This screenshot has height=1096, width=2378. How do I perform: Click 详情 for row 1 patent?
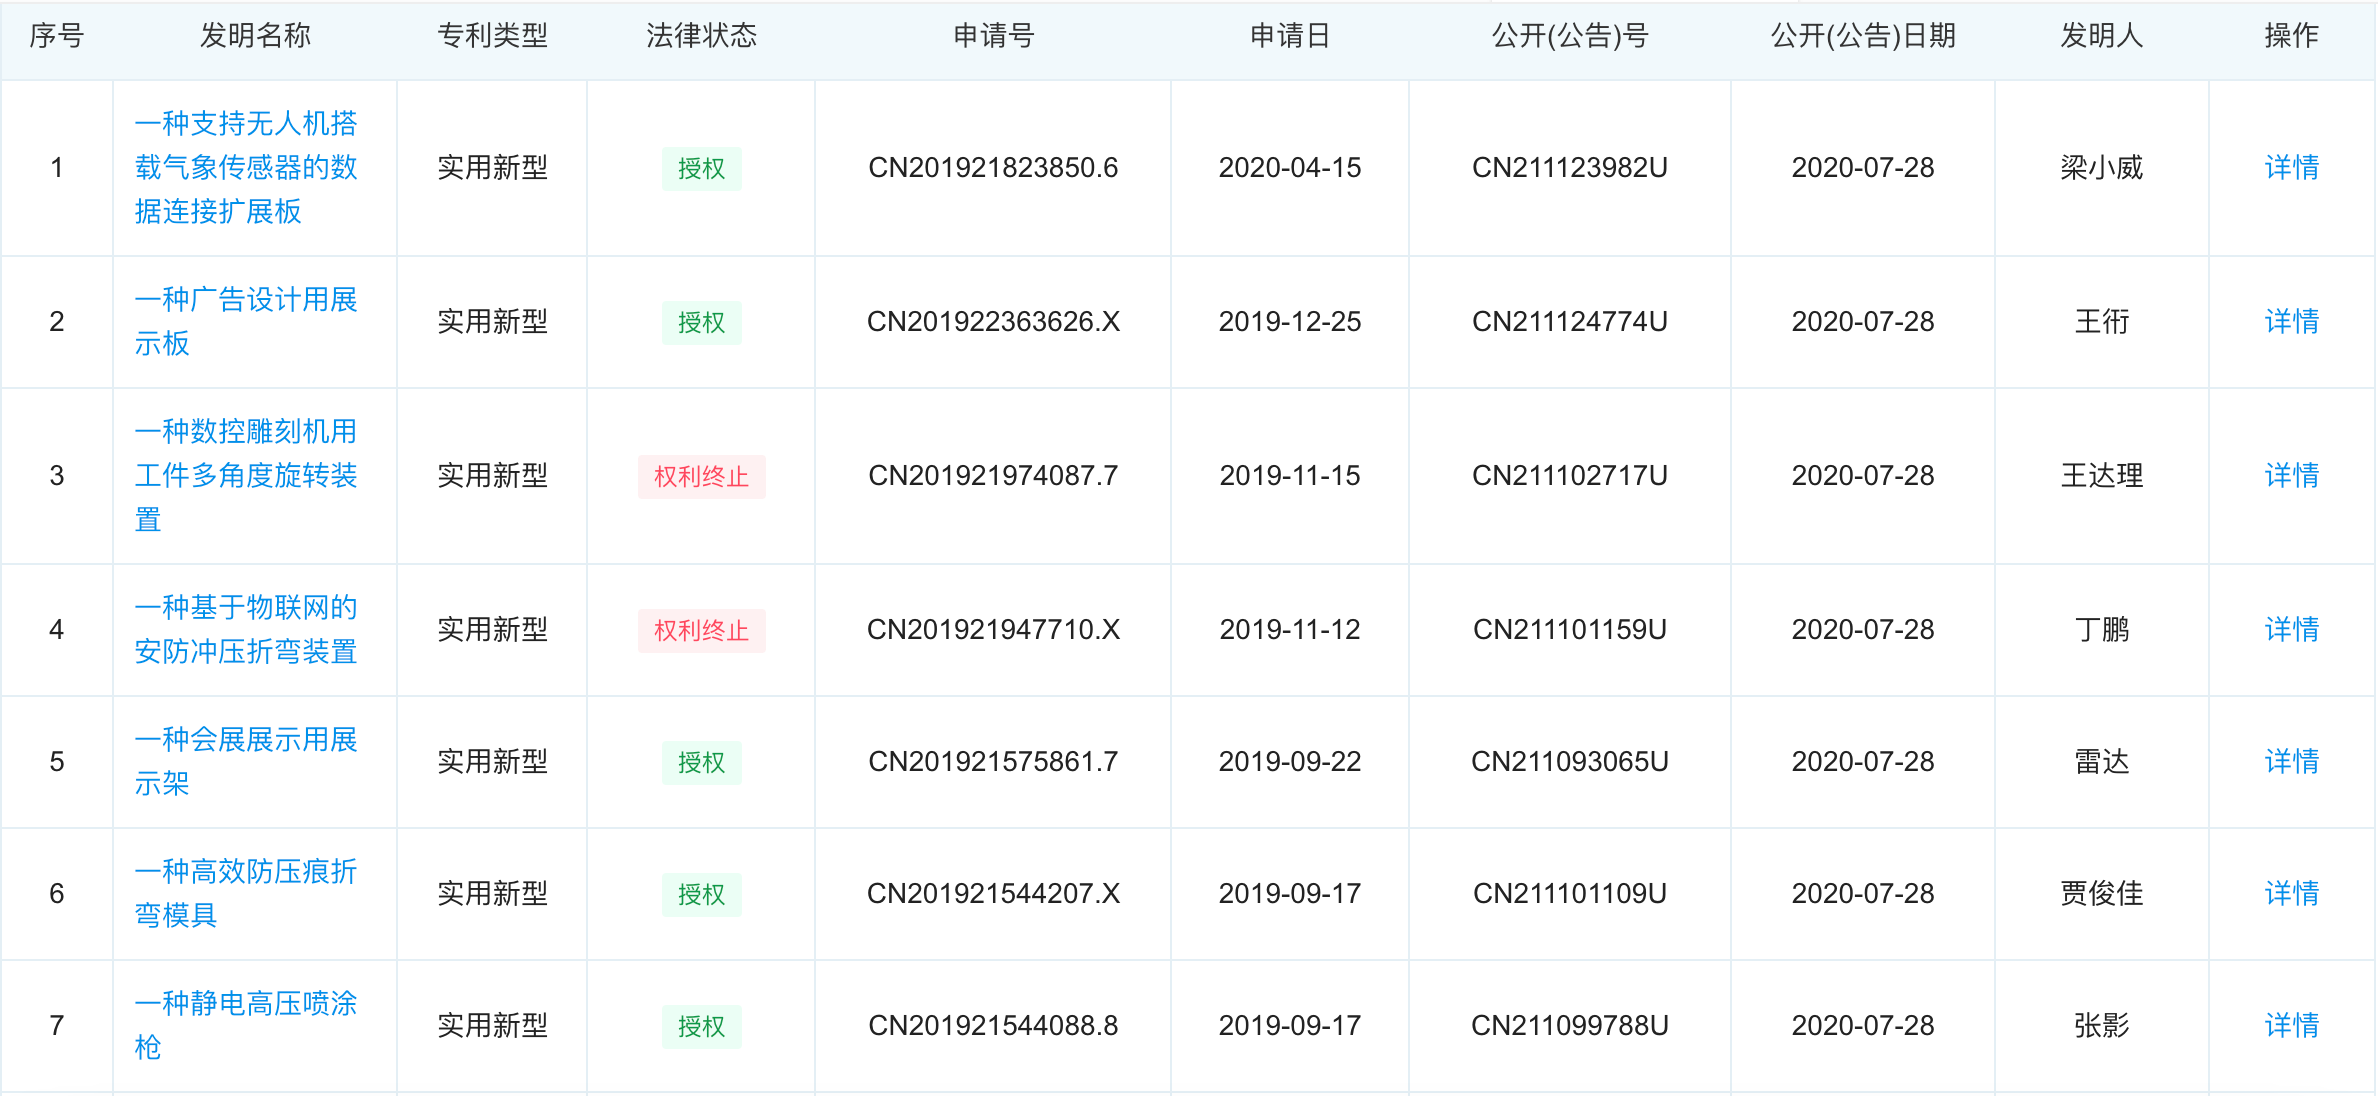[x=2291, y=167]
